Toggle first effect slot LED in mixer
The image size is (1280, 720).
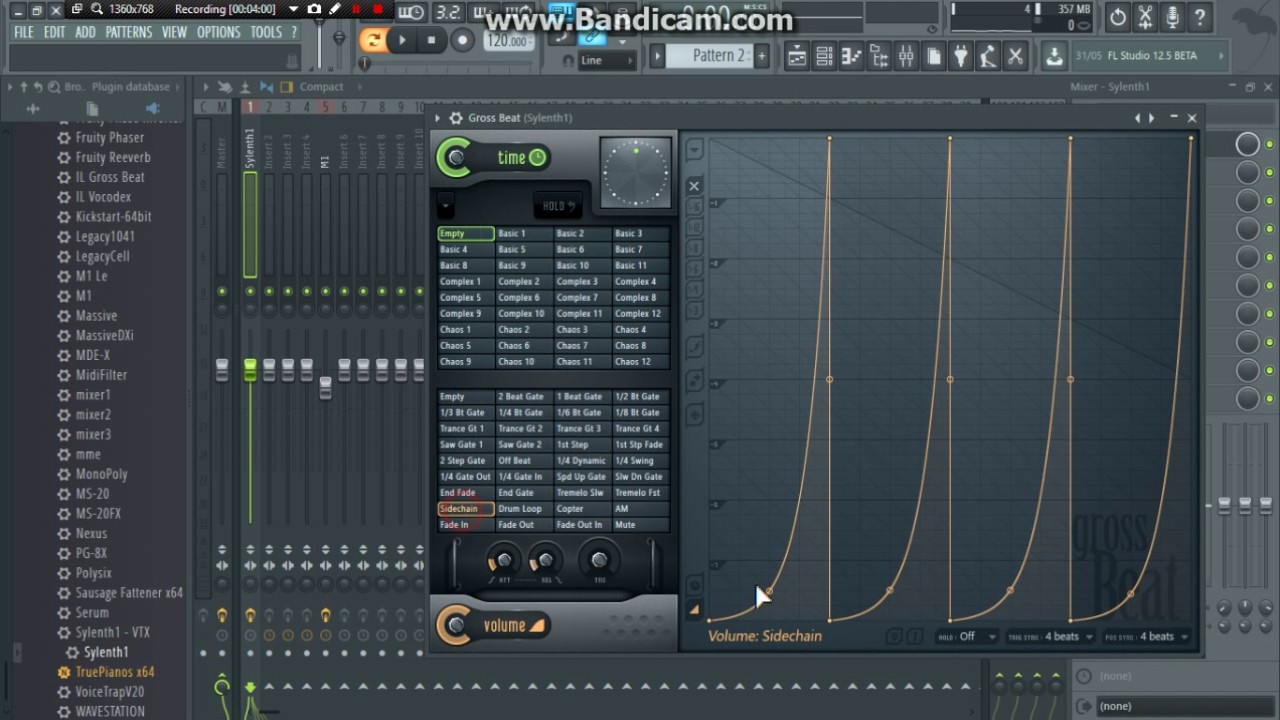(1270, 145)
